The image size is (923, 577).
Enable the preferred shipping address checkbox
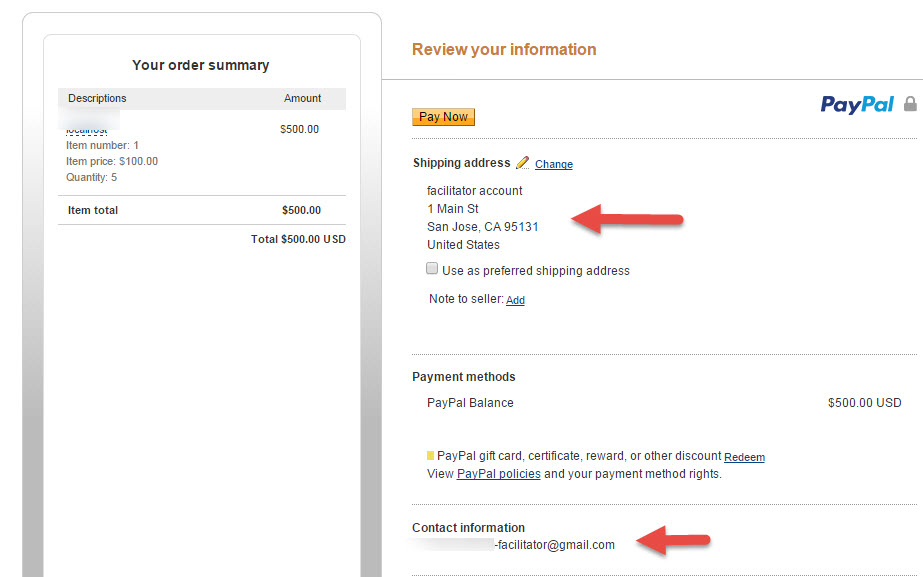coord(432,267)
